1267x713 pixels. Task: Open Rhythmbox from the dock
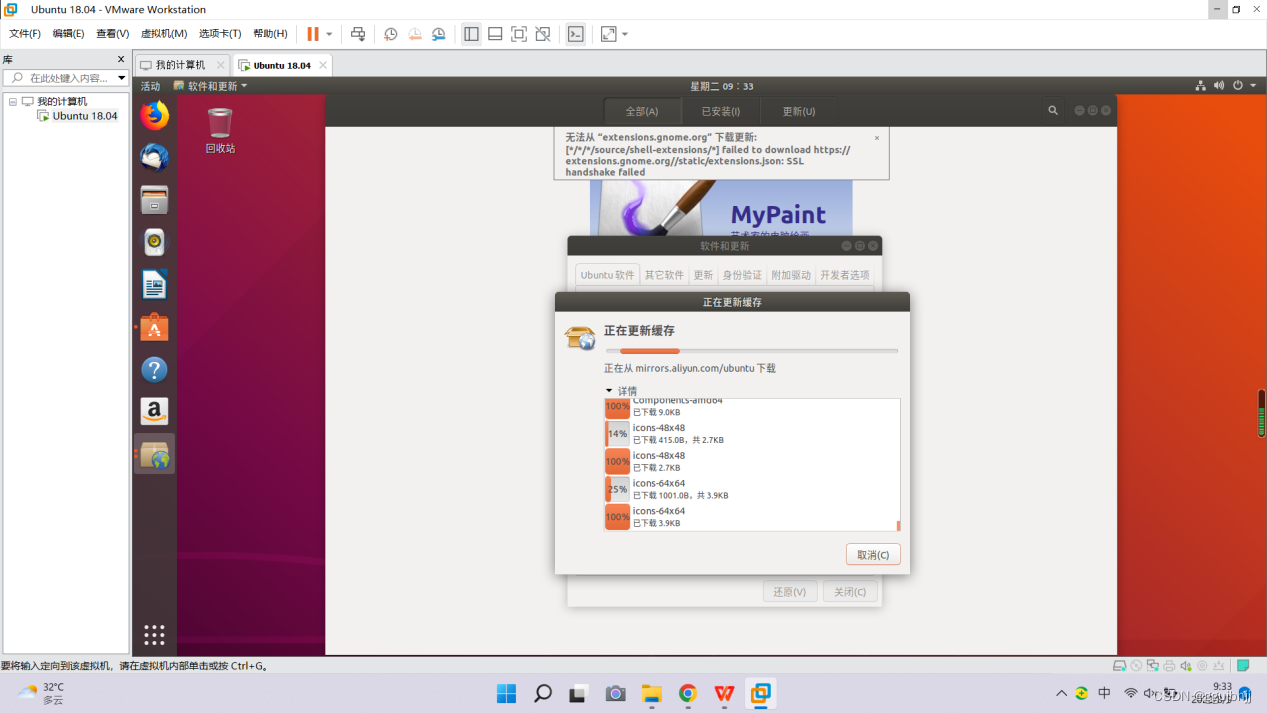click(154, 242)
